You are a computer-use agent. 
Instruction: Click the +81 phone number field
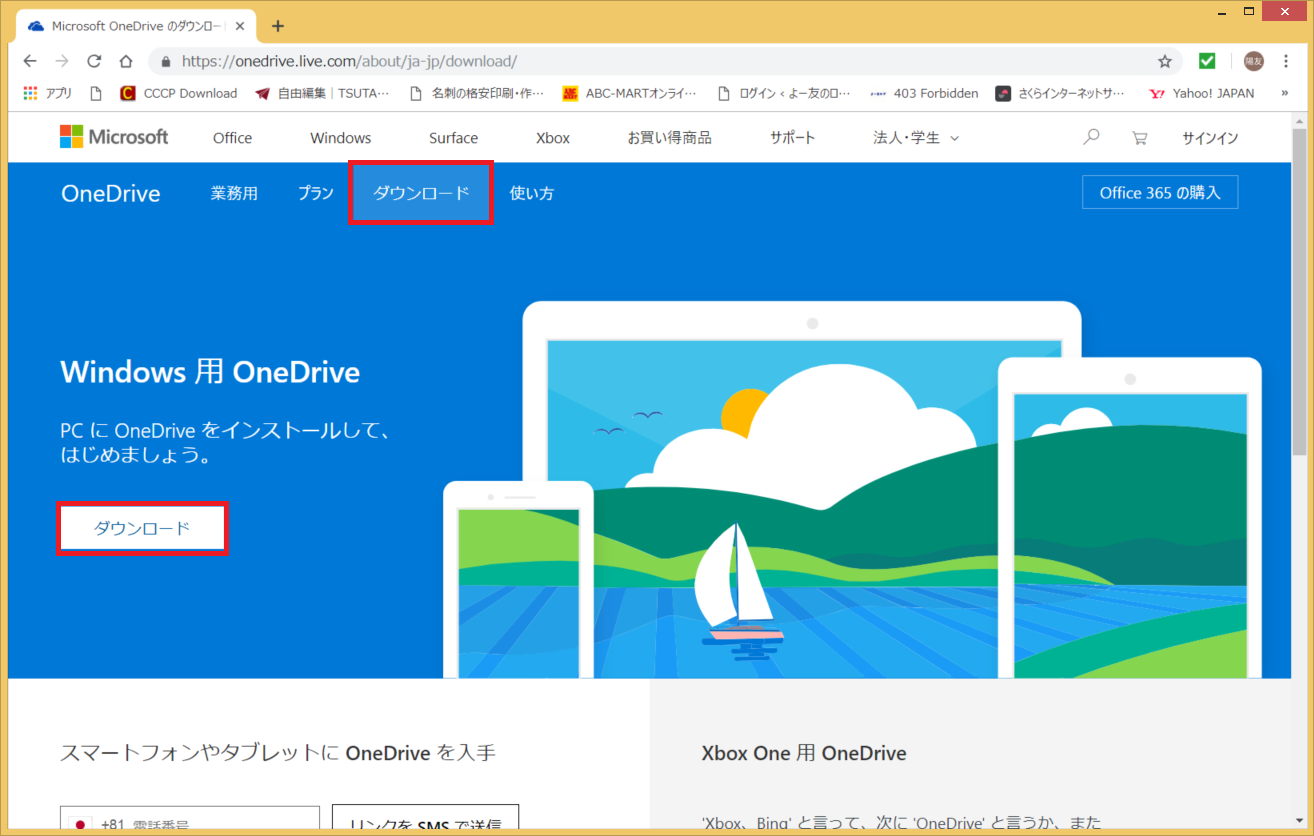190,820
